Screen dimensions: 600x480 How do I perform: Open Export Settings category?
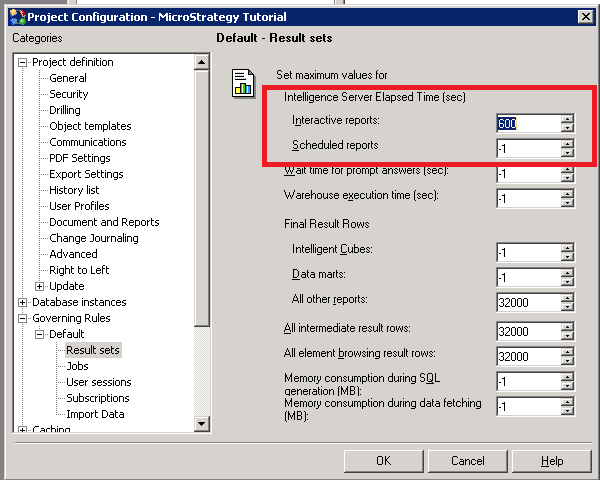coord(86,174)
